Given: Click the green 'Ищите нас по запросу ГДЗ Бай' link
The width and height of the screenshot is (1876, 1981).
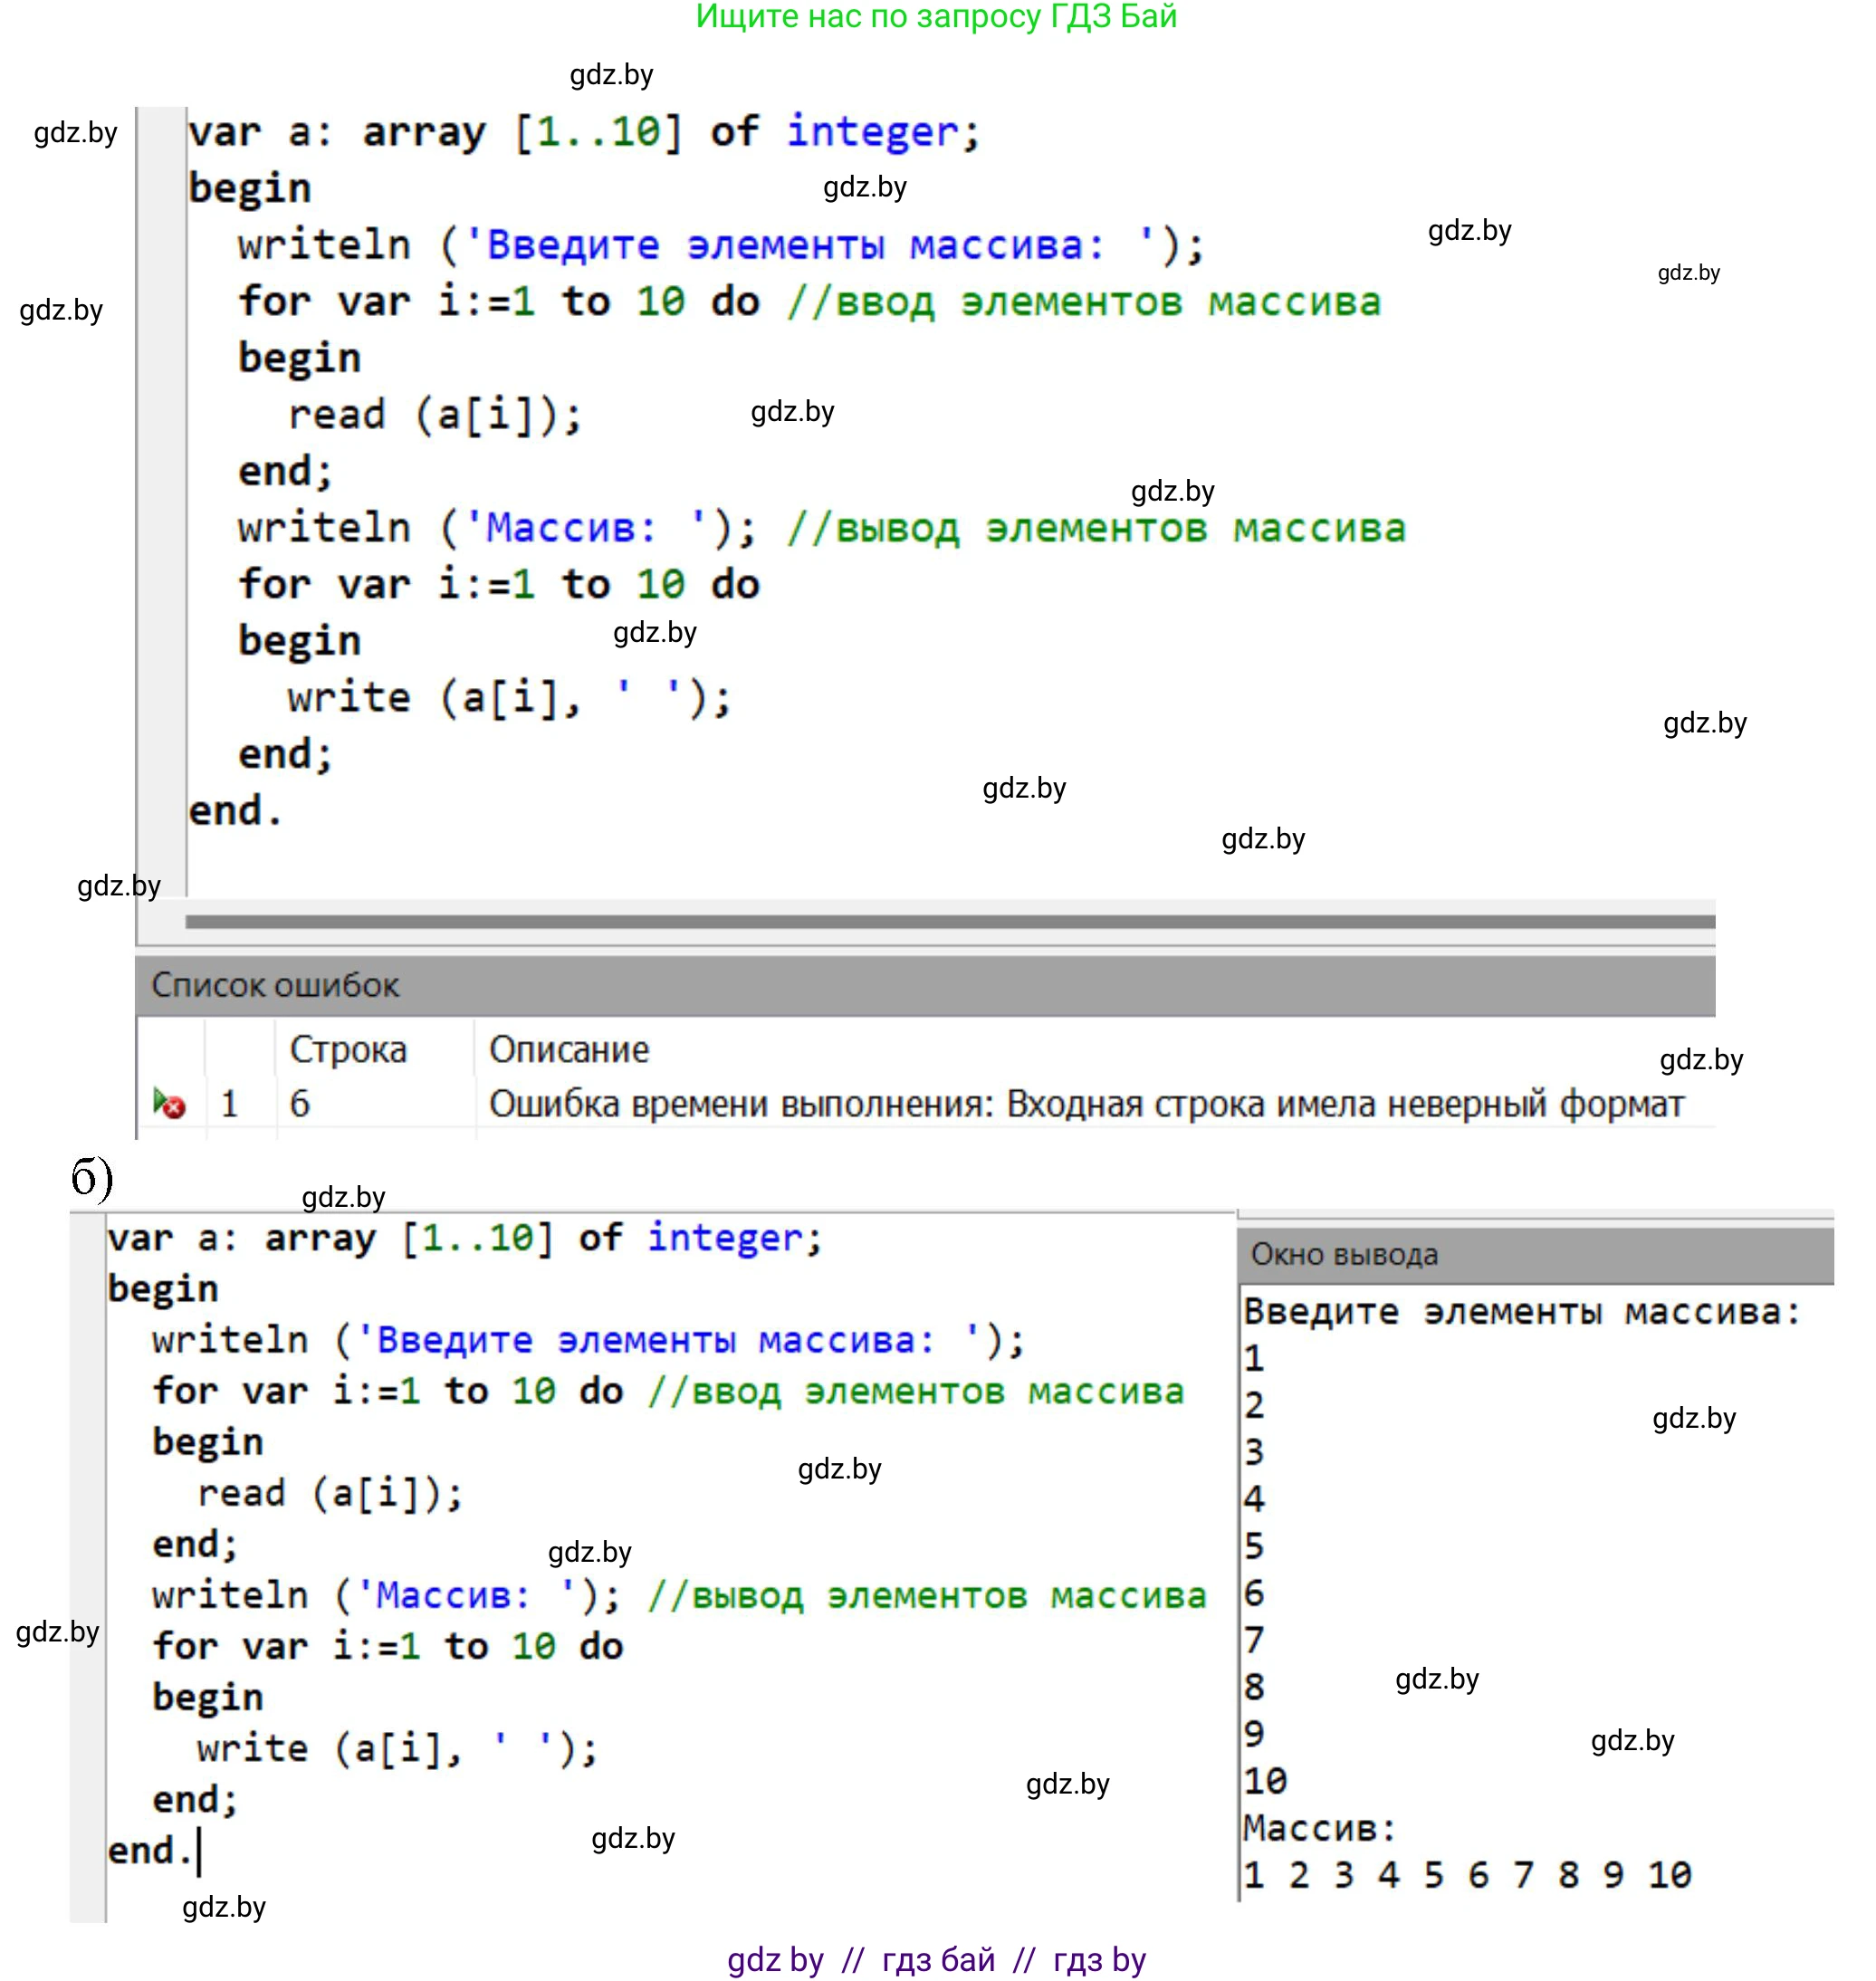Looking at the screenshot, I should coord(936,17).
